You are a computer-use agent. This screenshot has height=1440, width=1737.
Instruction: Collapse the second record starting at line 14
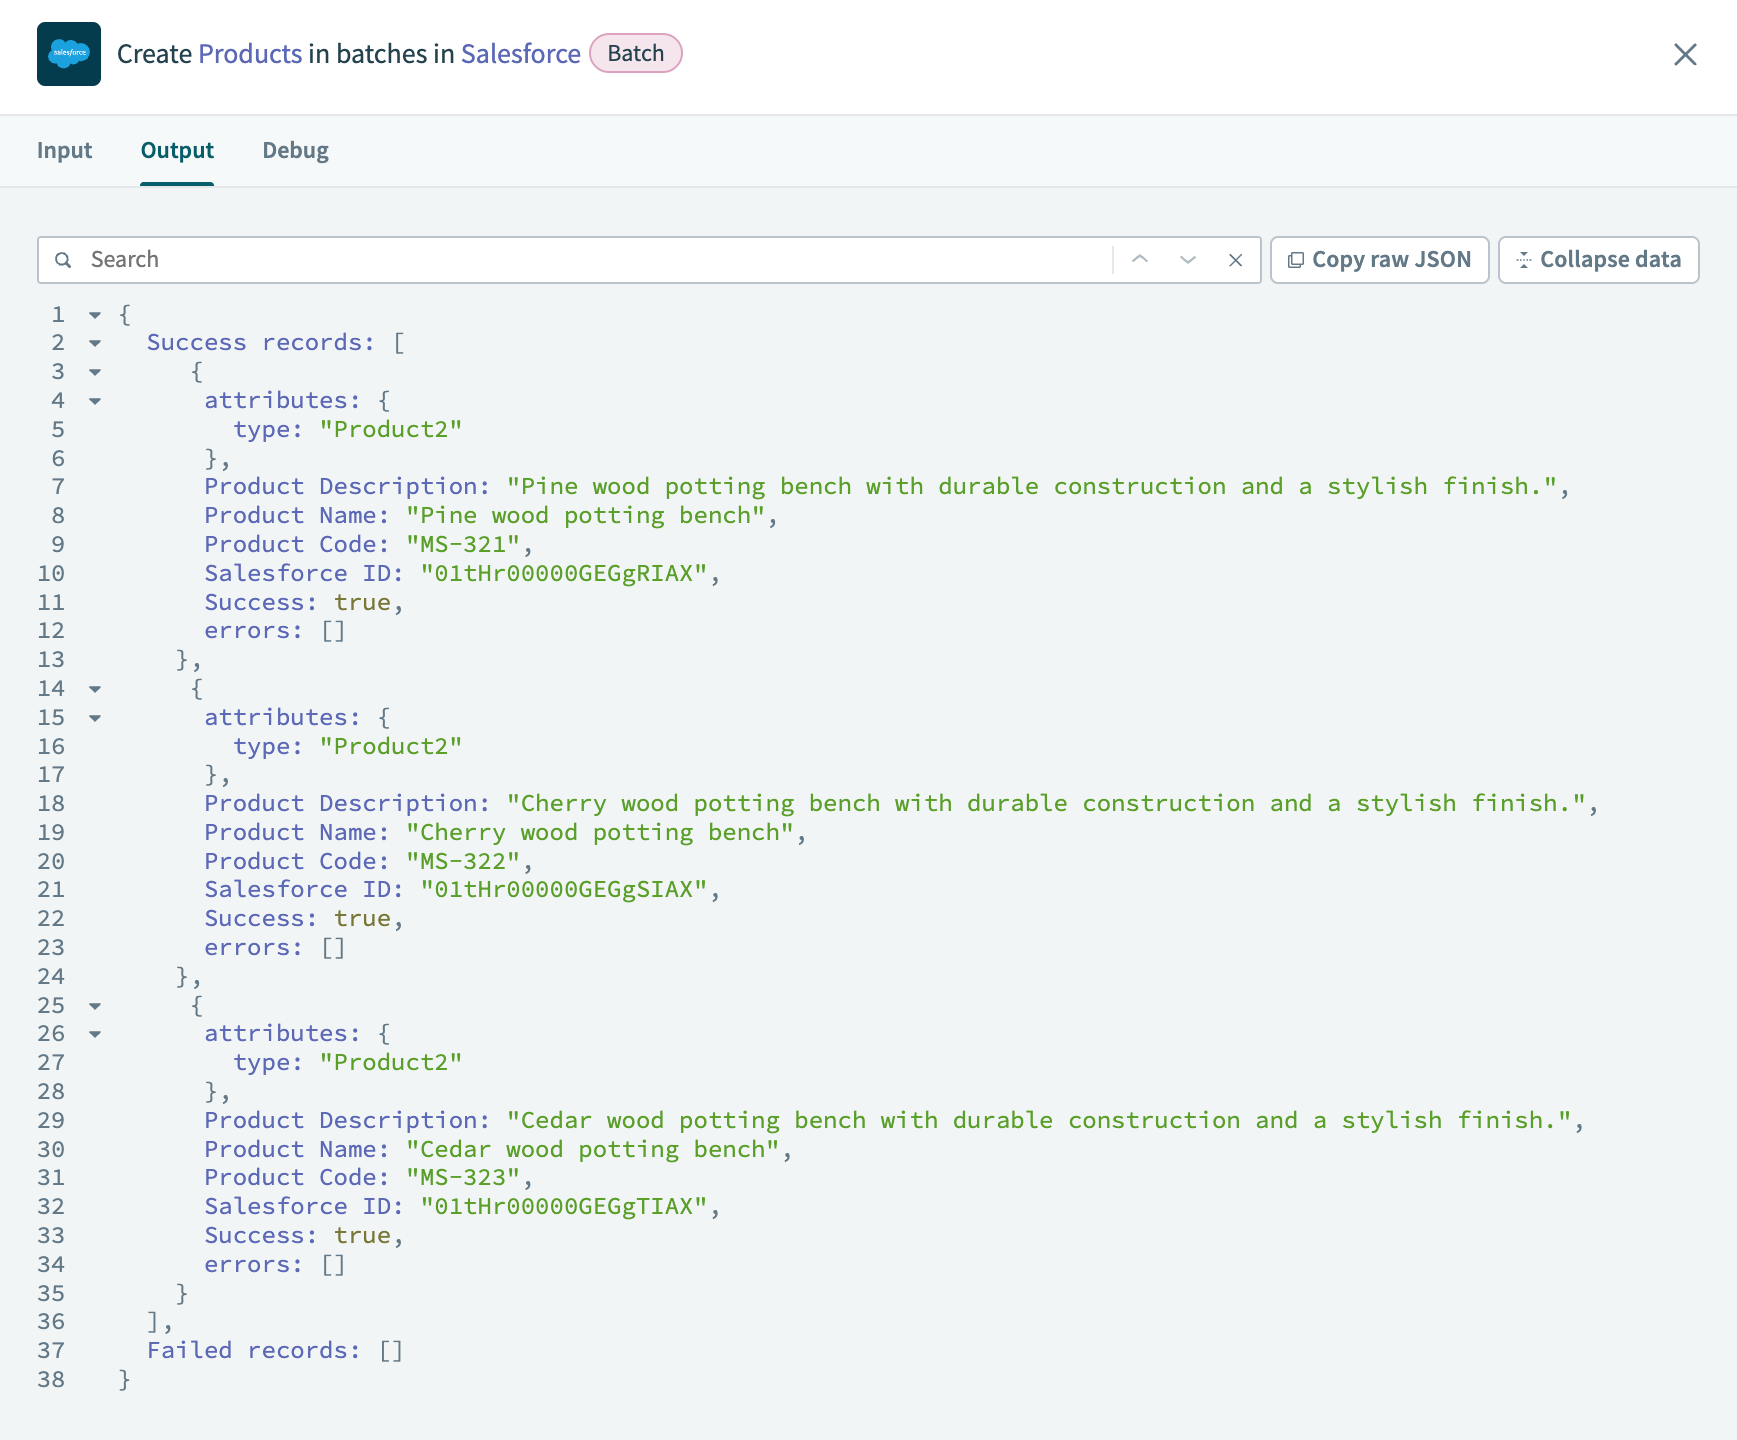(x=94, y=689)
